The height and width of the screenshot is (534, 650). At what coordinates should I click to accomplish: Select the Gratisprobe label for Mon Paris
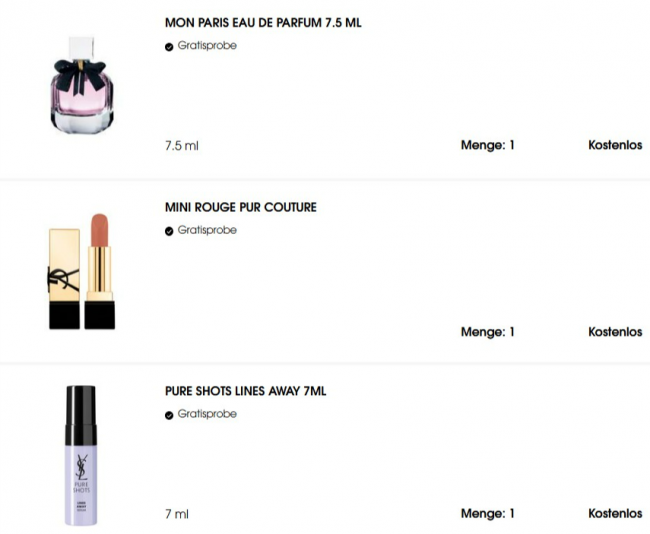click(x=207, y=46)
